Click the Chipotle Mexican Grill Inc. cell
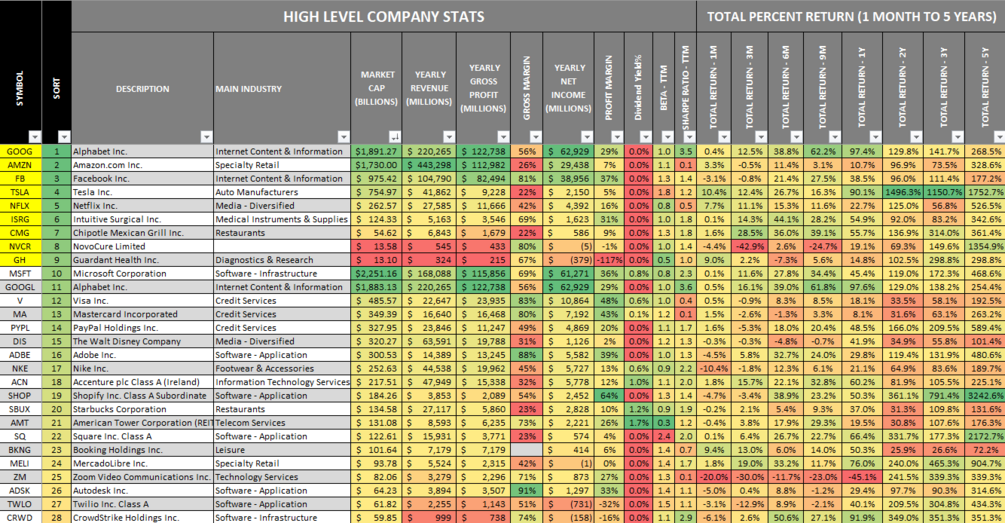This screenshot has height=523, width=1005. [142, 233]
